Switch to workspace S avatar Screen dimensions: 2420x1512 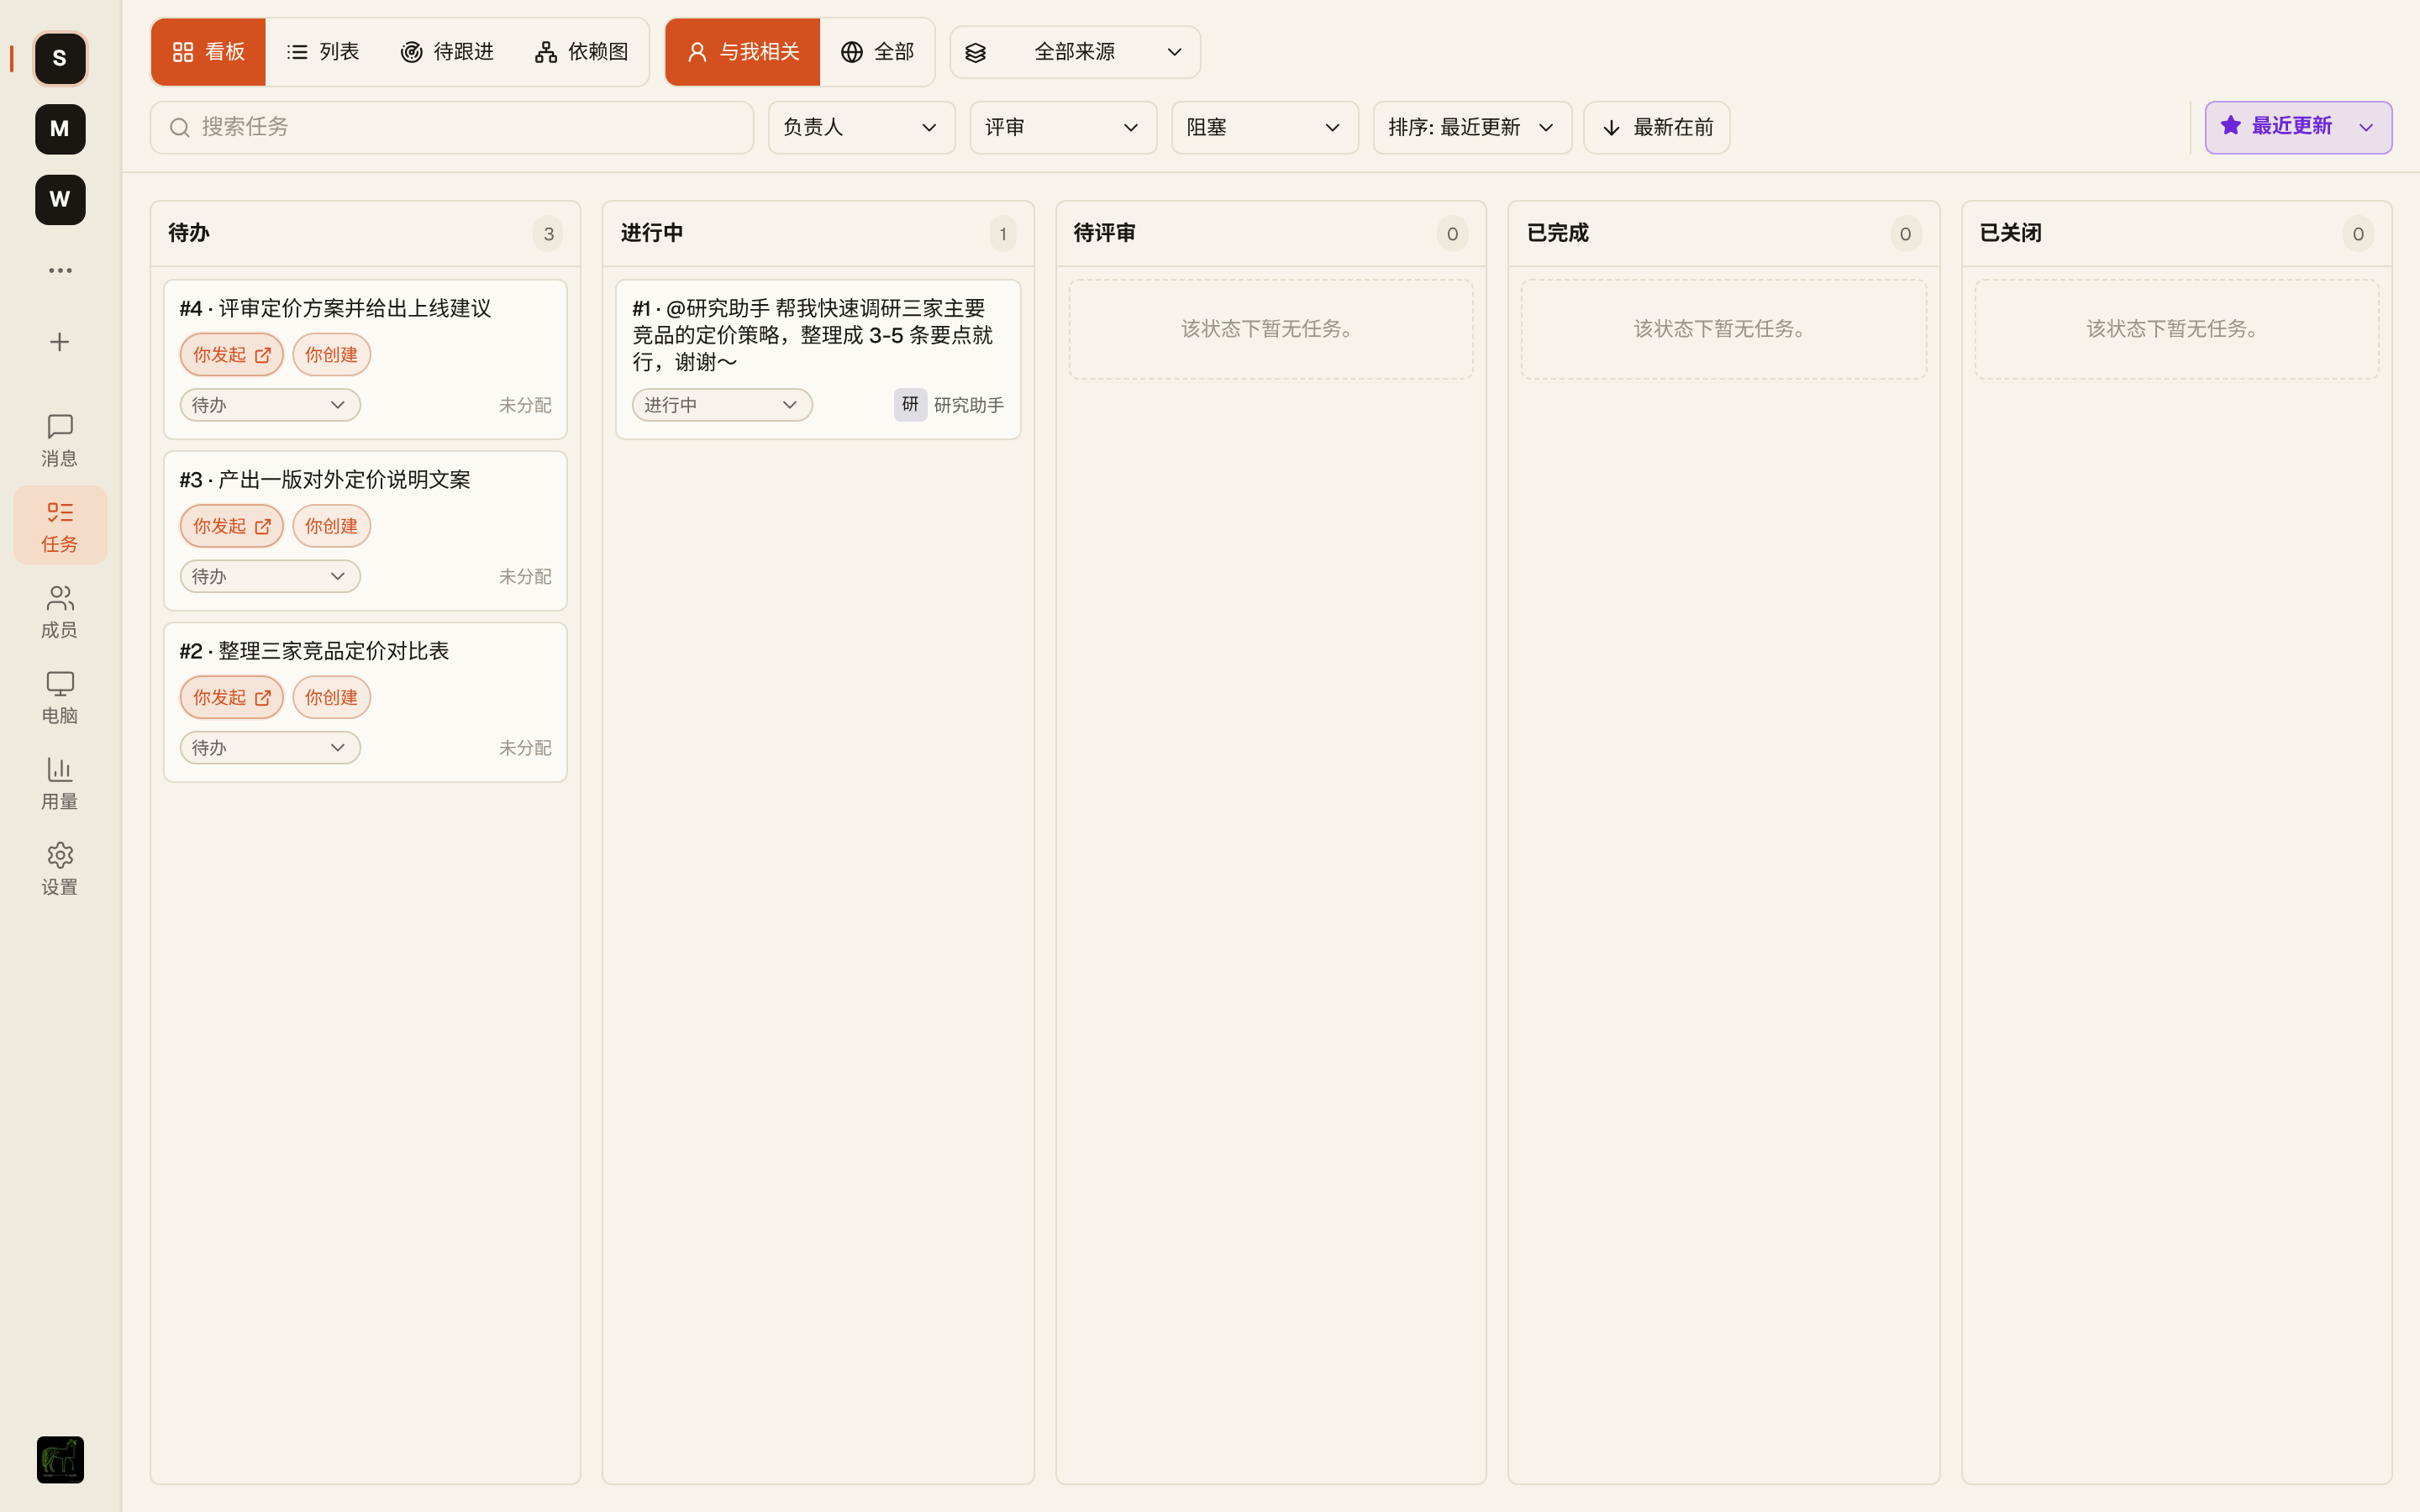tap(60, 58)
